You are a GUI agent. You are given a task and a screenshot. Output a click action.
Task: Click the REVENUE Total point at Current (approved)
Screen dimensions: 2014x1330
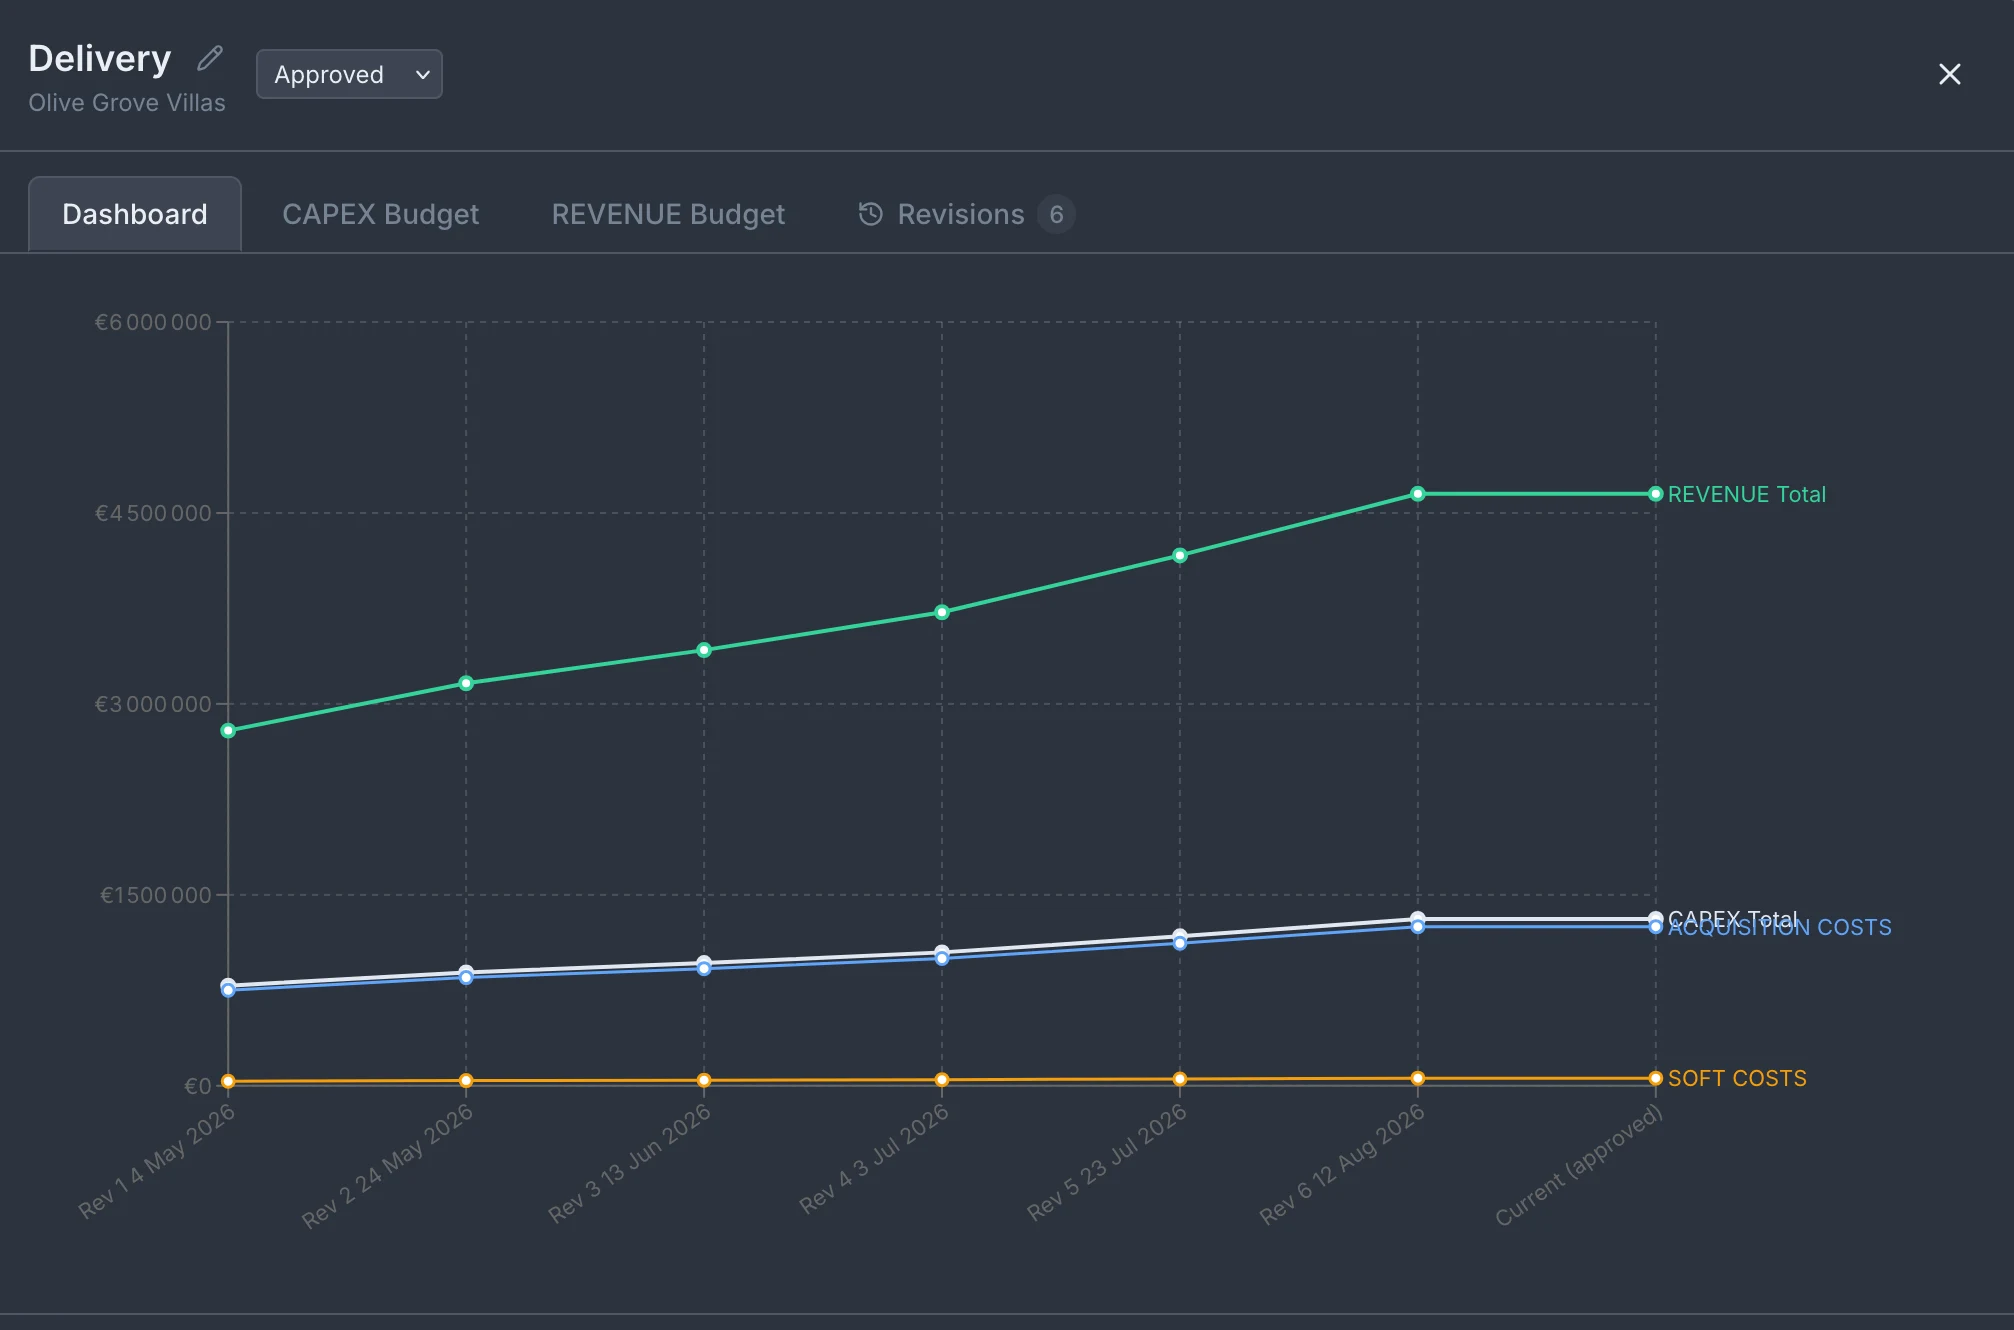(1656, 494)
